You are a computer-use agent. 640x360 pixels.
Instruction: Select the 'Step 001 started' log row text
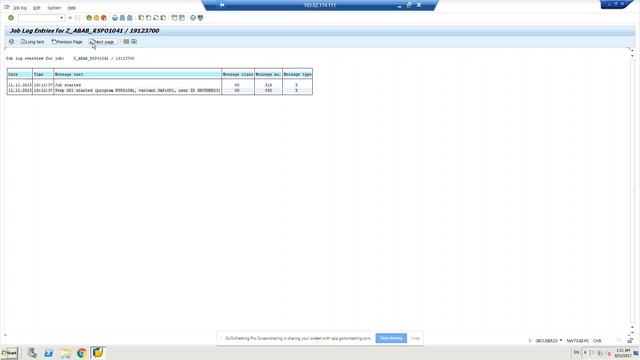tap(138, 90)
